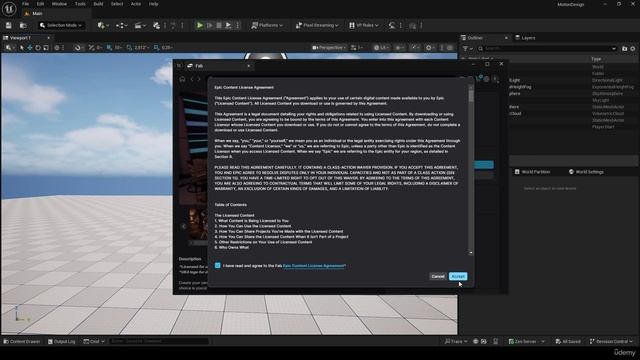Click the Outliner search field
640x360 pixels.
(547, 49)
